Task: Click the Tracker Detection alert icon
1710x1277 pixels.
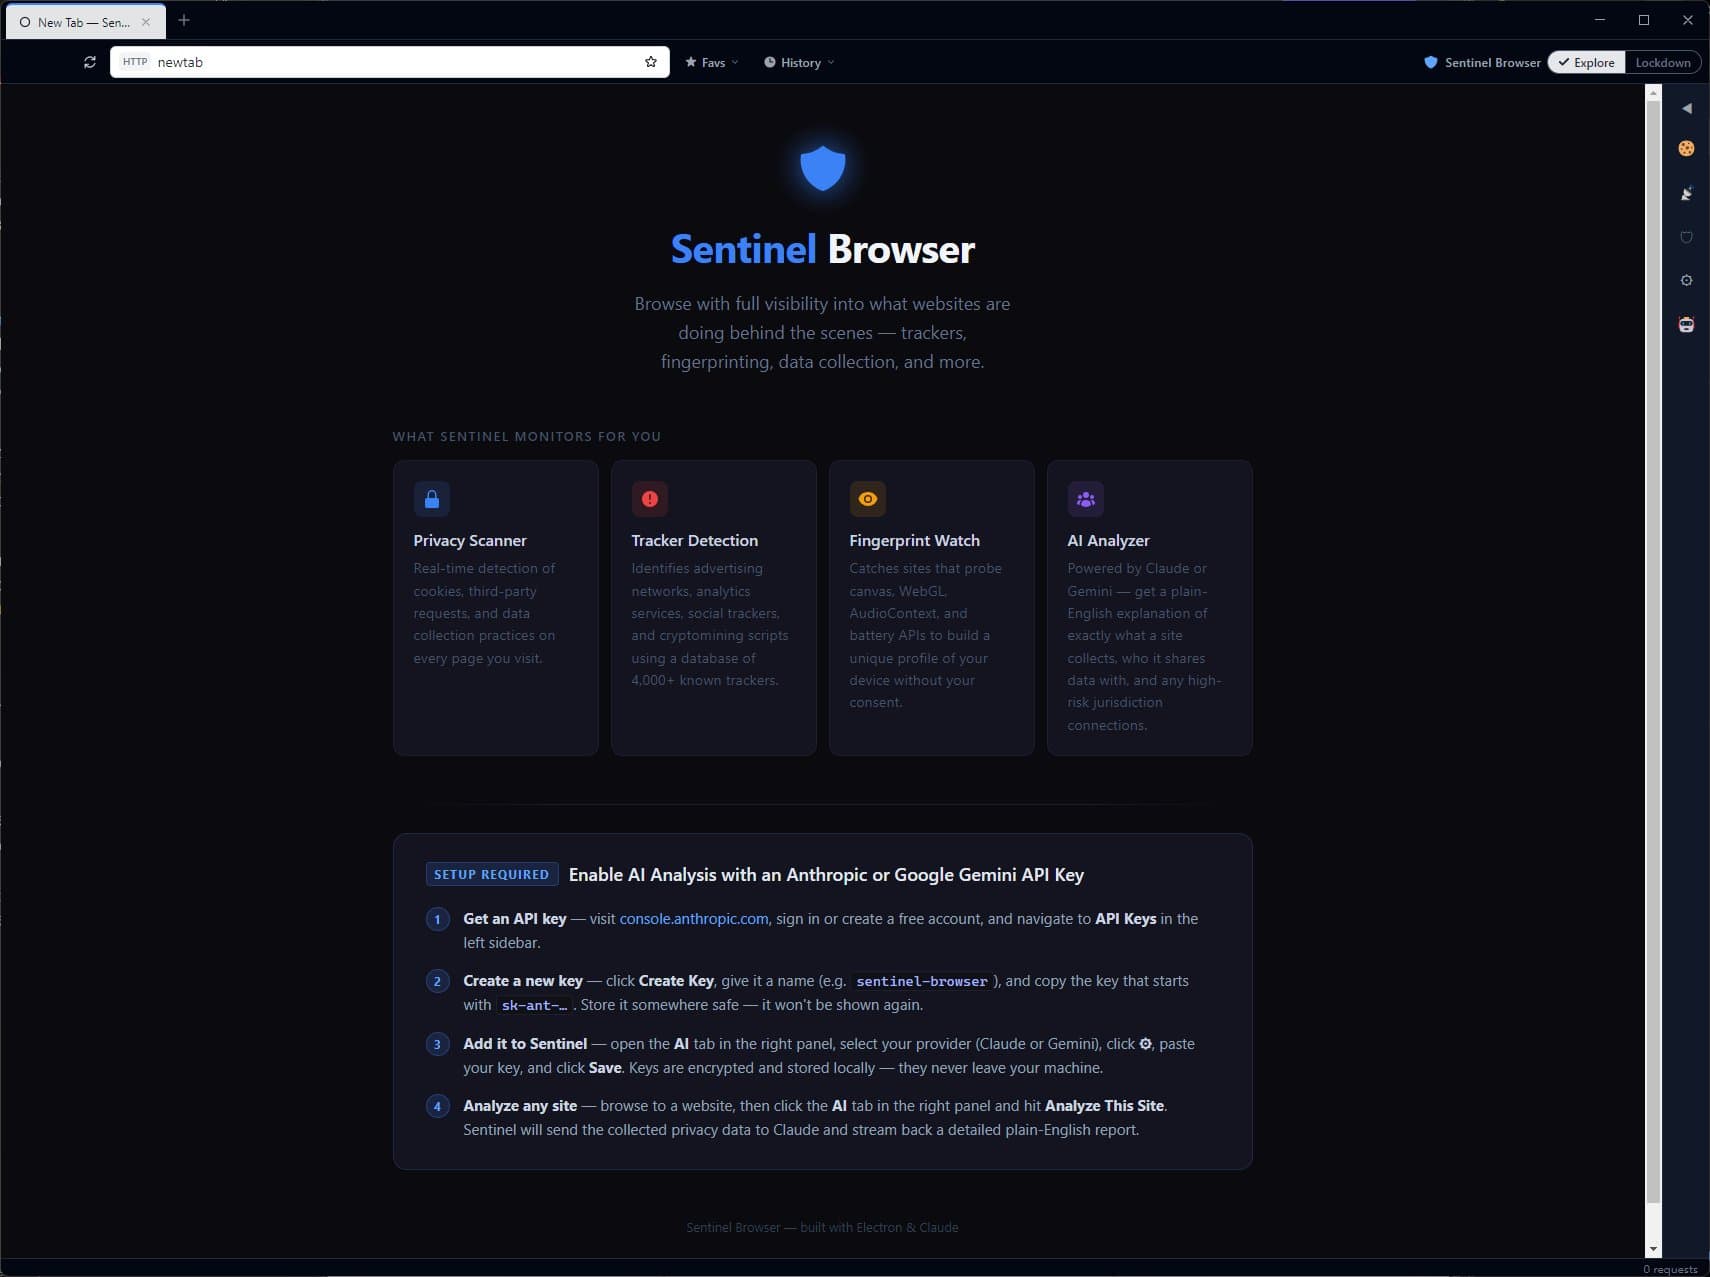Action: click(x=650, y=499)
